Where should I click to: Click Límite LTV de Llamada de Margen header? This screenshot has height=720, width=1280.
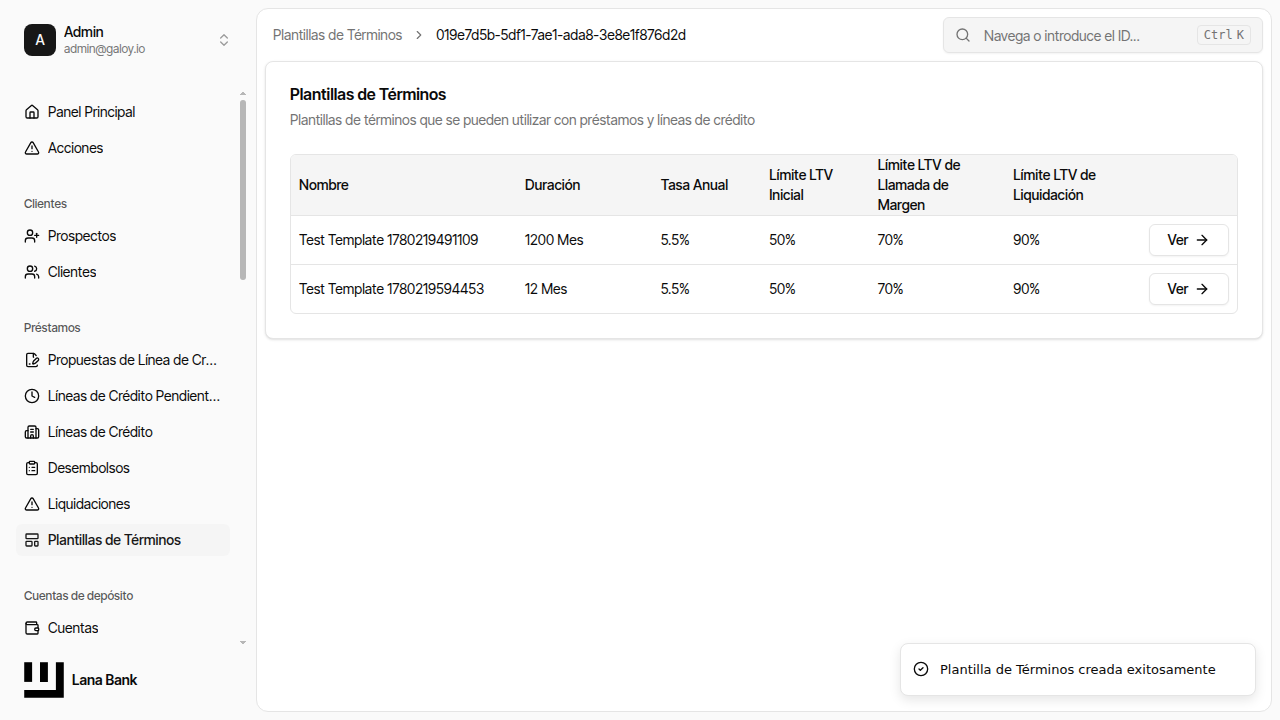click(919, 185)
